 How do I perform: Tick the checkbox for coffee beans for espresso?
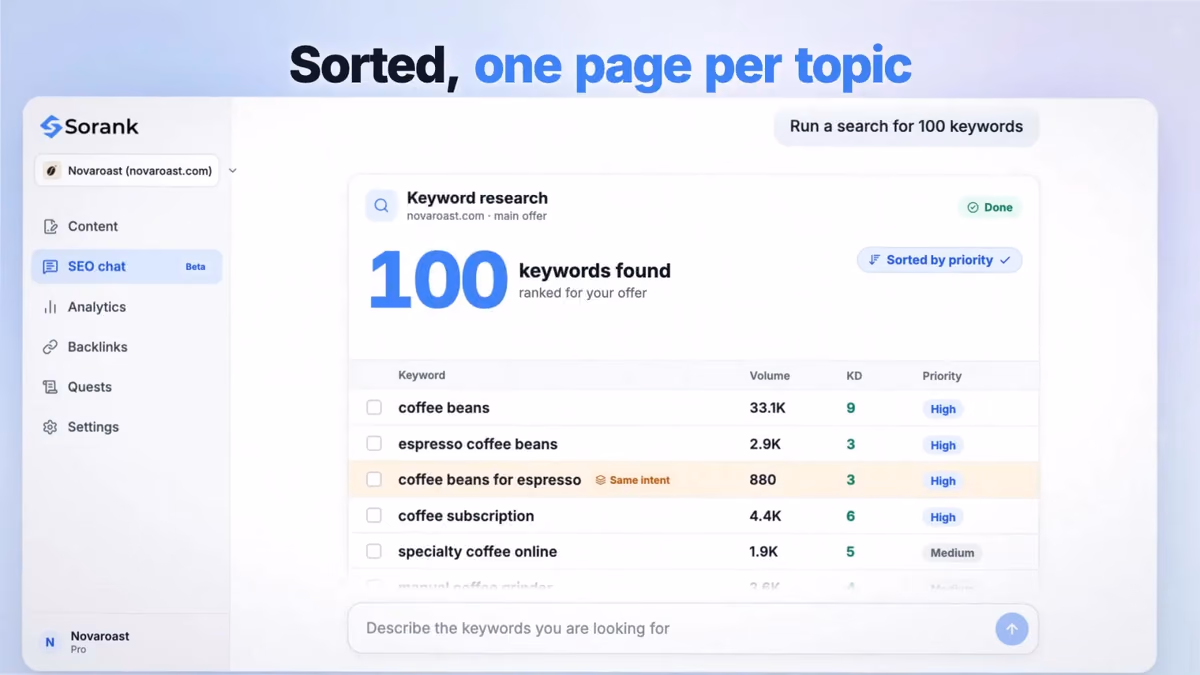pos(374,480)
